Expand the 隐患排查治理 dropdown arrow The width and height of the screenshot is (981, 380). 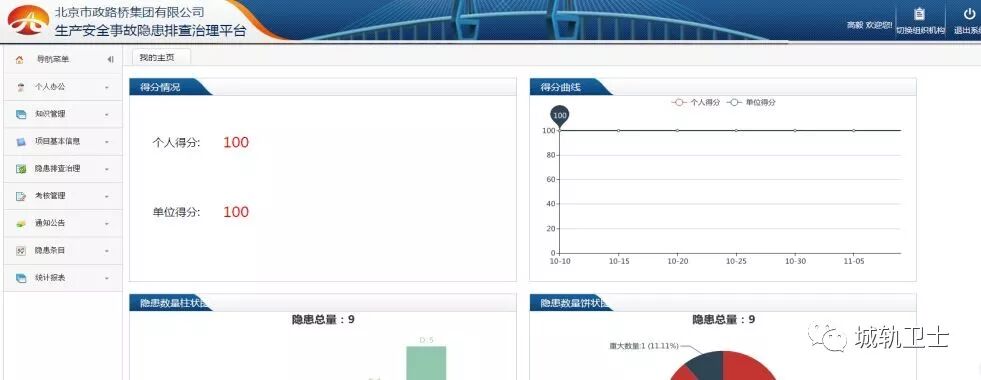click(x=107, y=170)
